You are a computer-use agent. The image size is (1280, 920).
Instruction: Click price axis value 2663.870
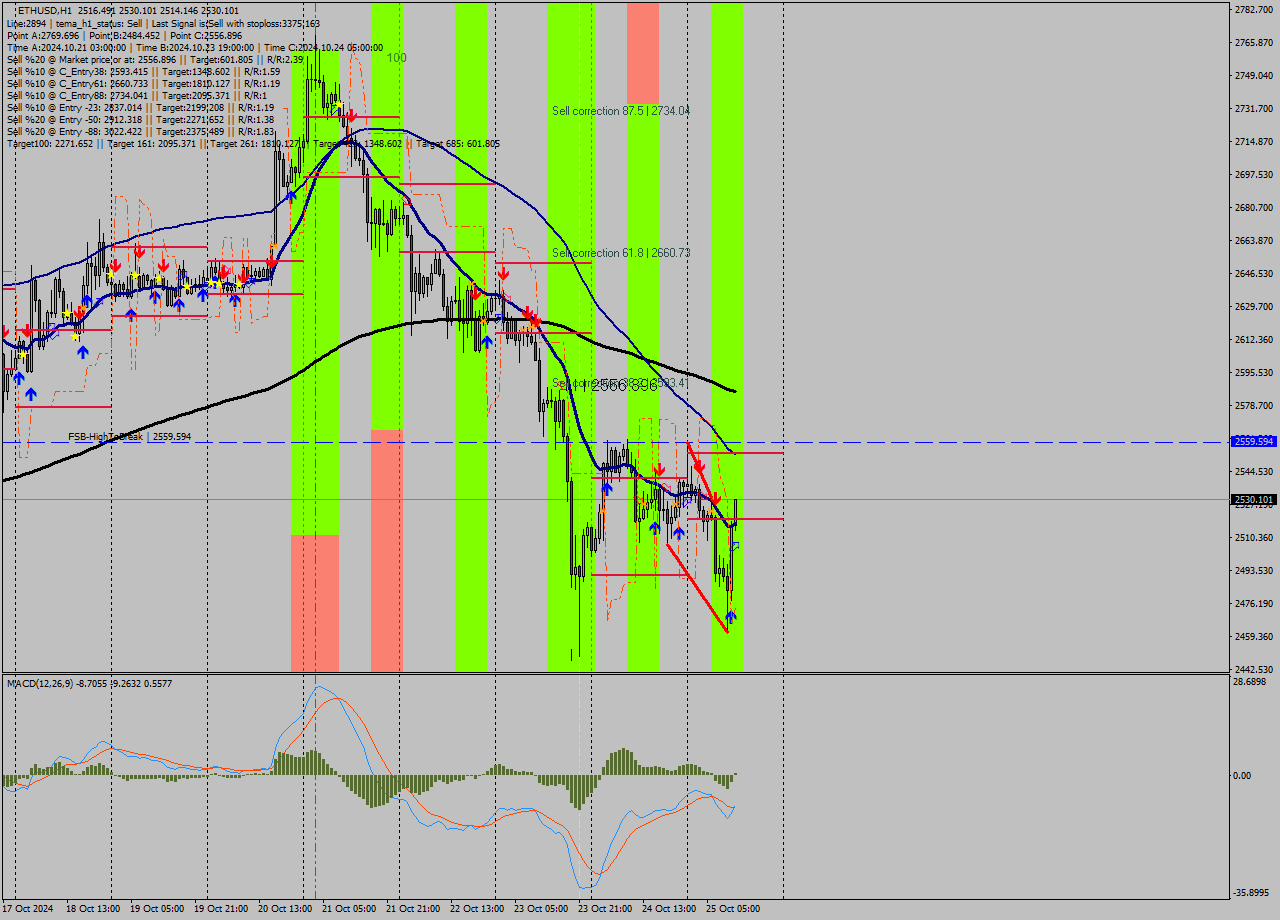click(x=1254, y=240)
